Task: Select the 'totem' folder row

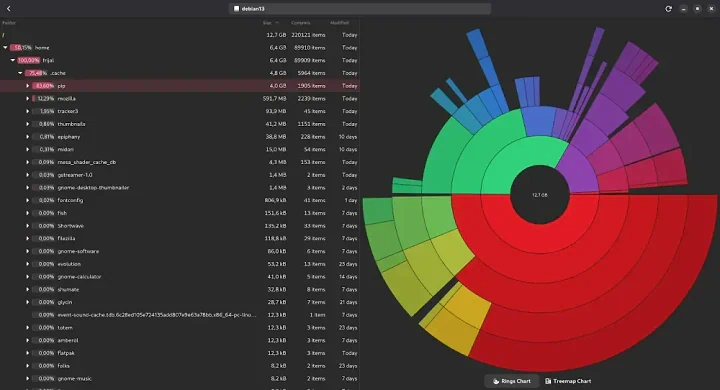Action: point(180,328)
